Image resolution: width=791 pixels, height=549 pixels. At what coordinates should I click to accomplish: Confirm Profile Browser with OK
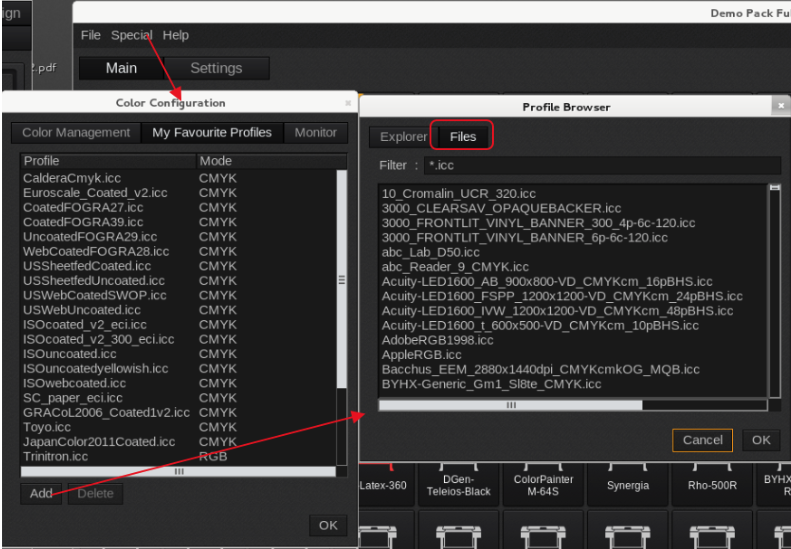761,440
